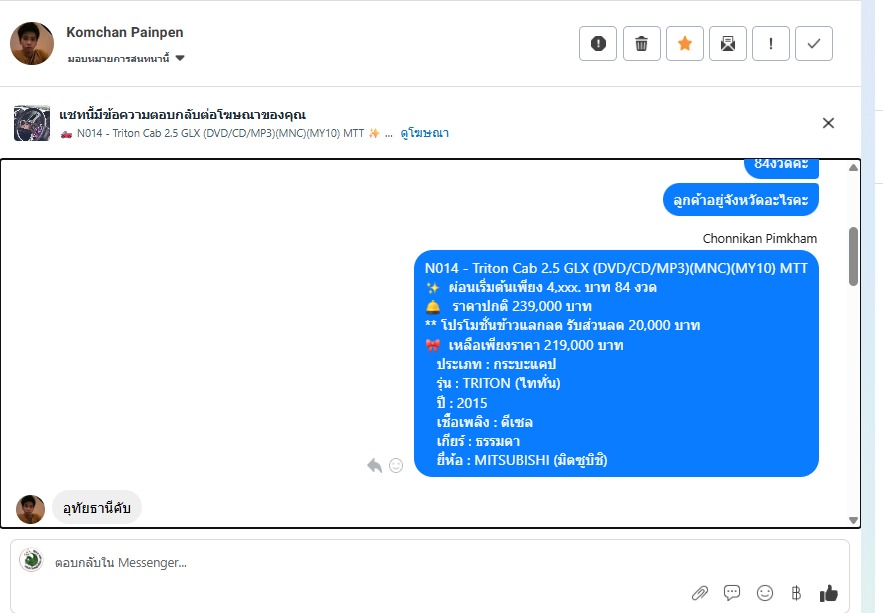Open Komchan Painpen's profile picture
Viewport: 883px width, 613px height.
(32, 43)
